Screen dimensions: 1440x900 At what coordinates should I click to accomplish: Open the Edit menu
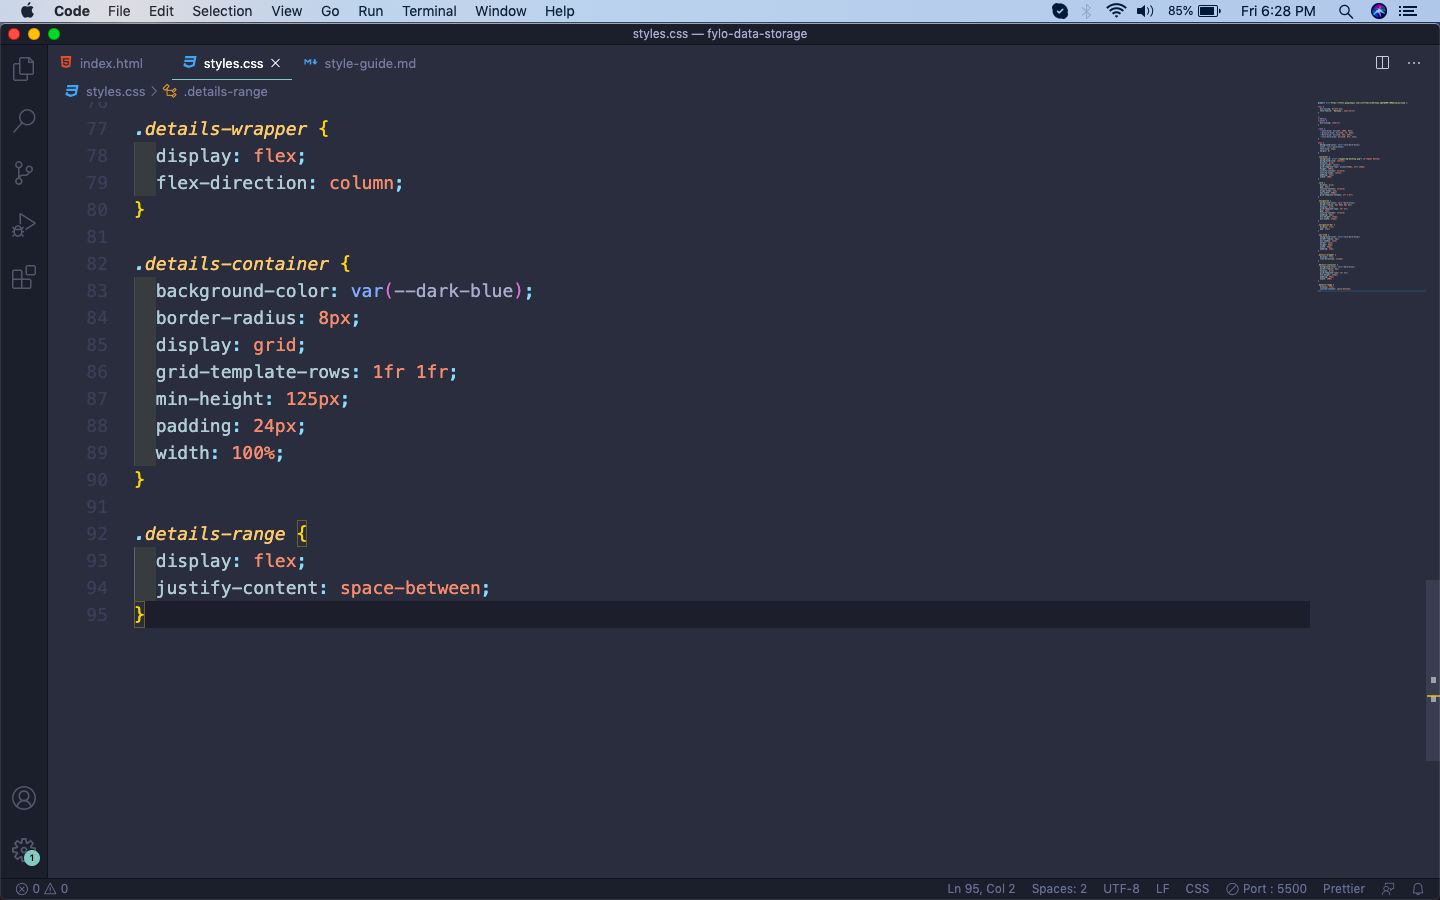(161, 11)
